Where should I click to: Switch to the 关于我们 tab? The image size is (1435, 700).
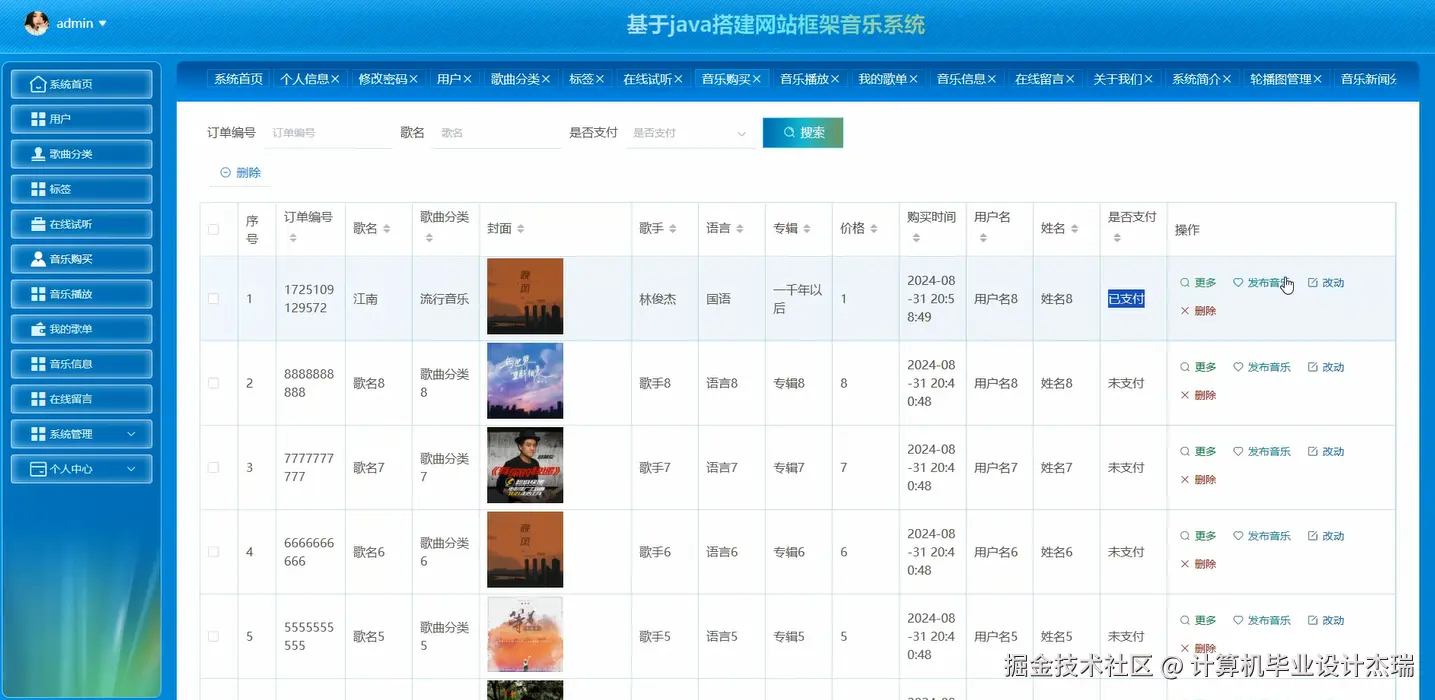(1123, 79)
